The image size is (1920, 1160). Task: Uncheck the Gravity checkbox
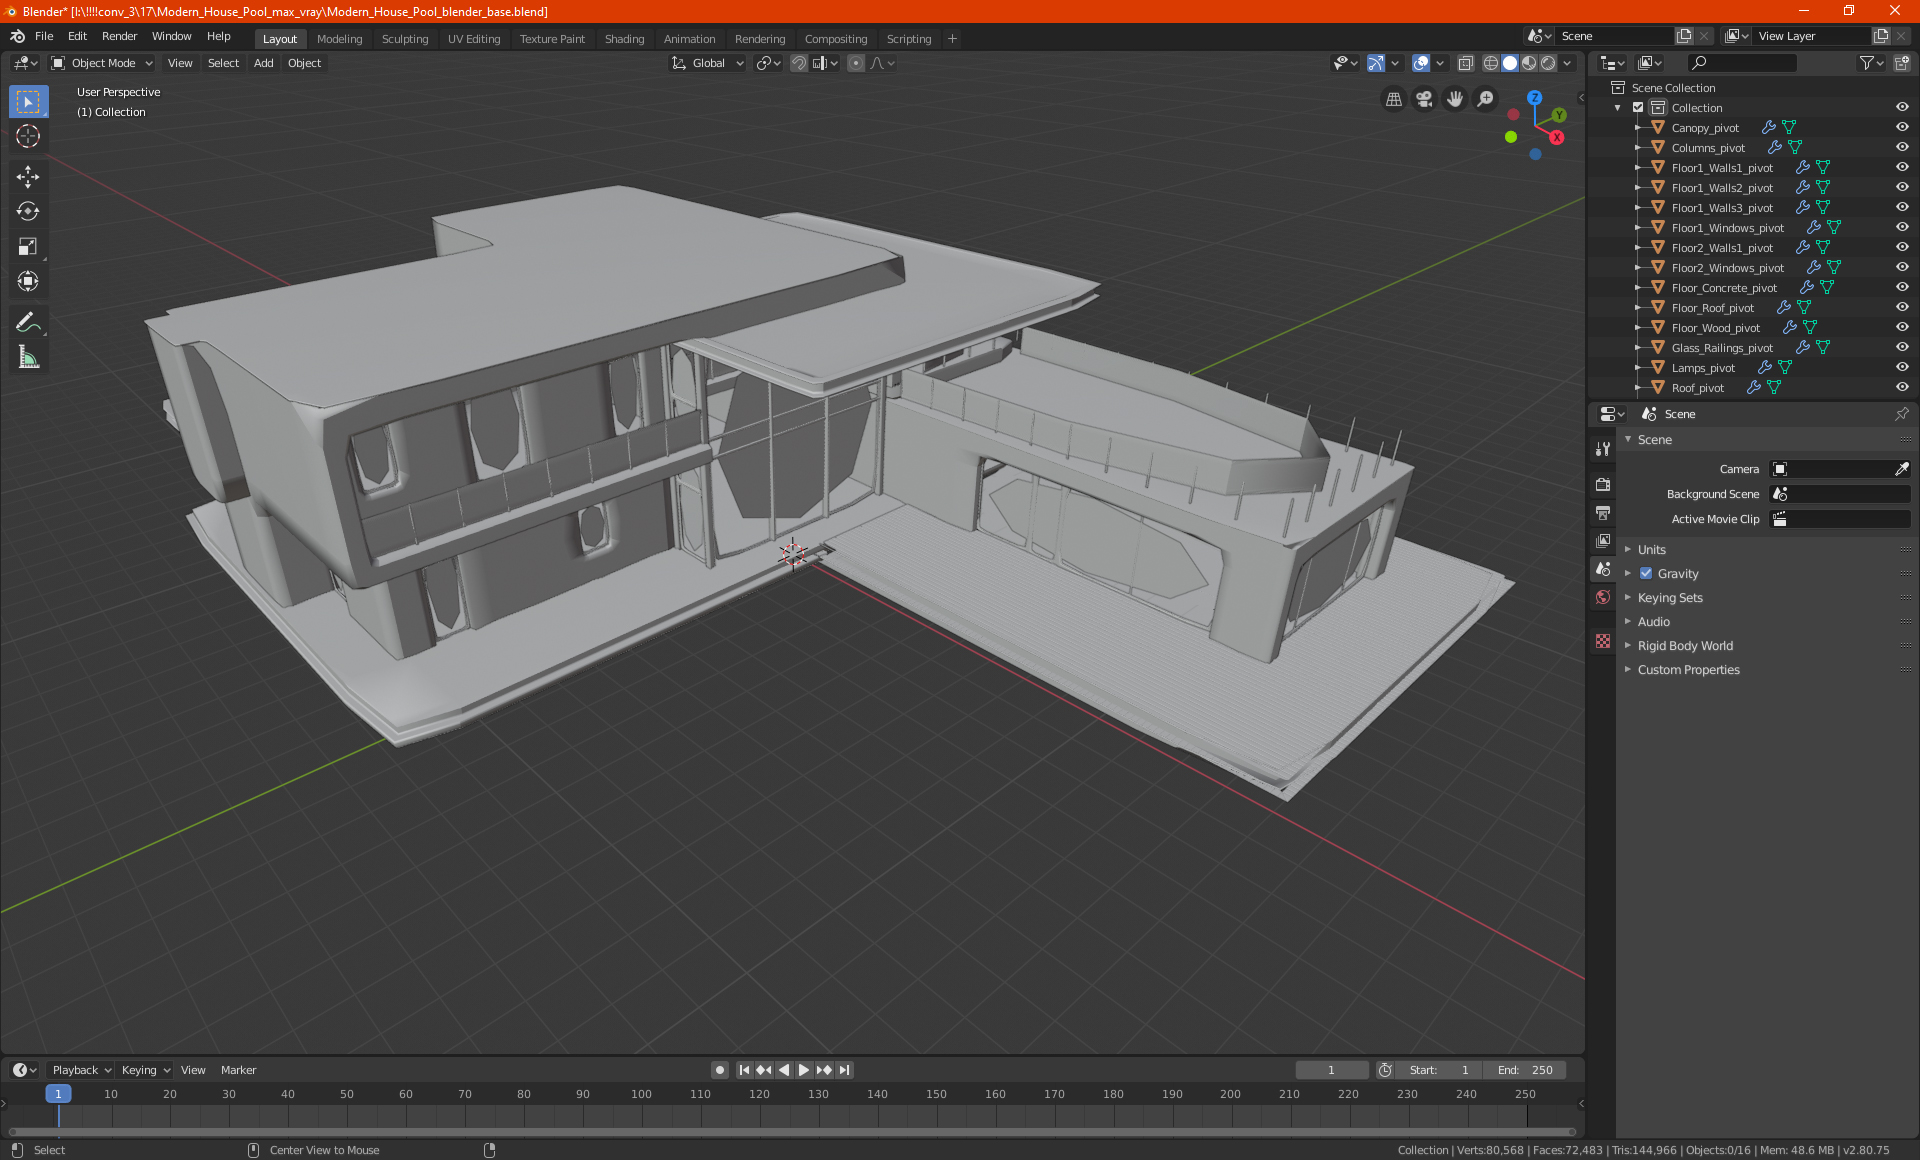[1646, 573]
